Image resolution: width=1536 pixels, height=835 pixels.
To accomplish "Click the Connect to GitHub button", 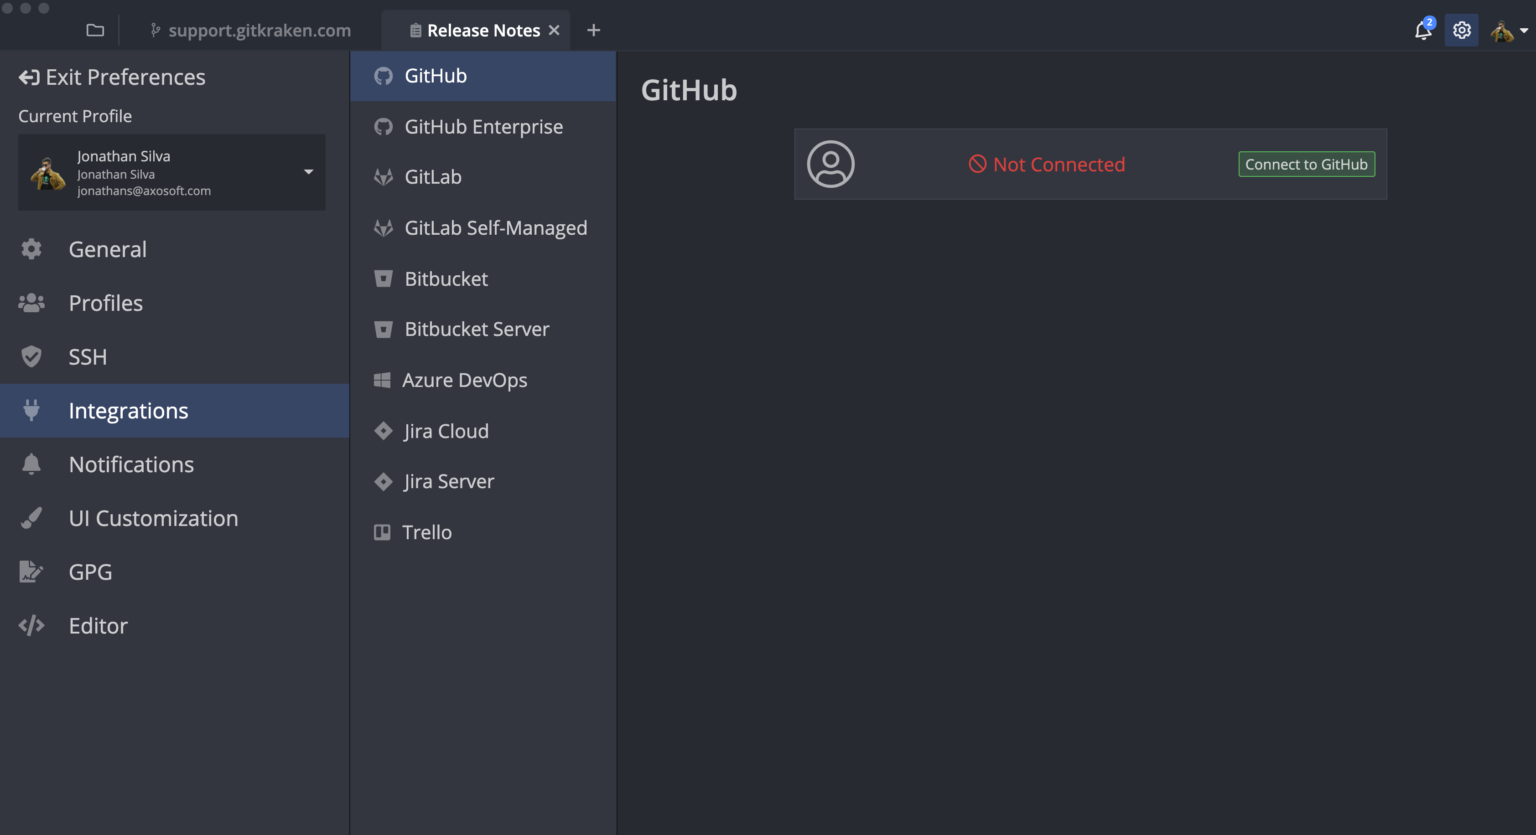I will 1306,164.
